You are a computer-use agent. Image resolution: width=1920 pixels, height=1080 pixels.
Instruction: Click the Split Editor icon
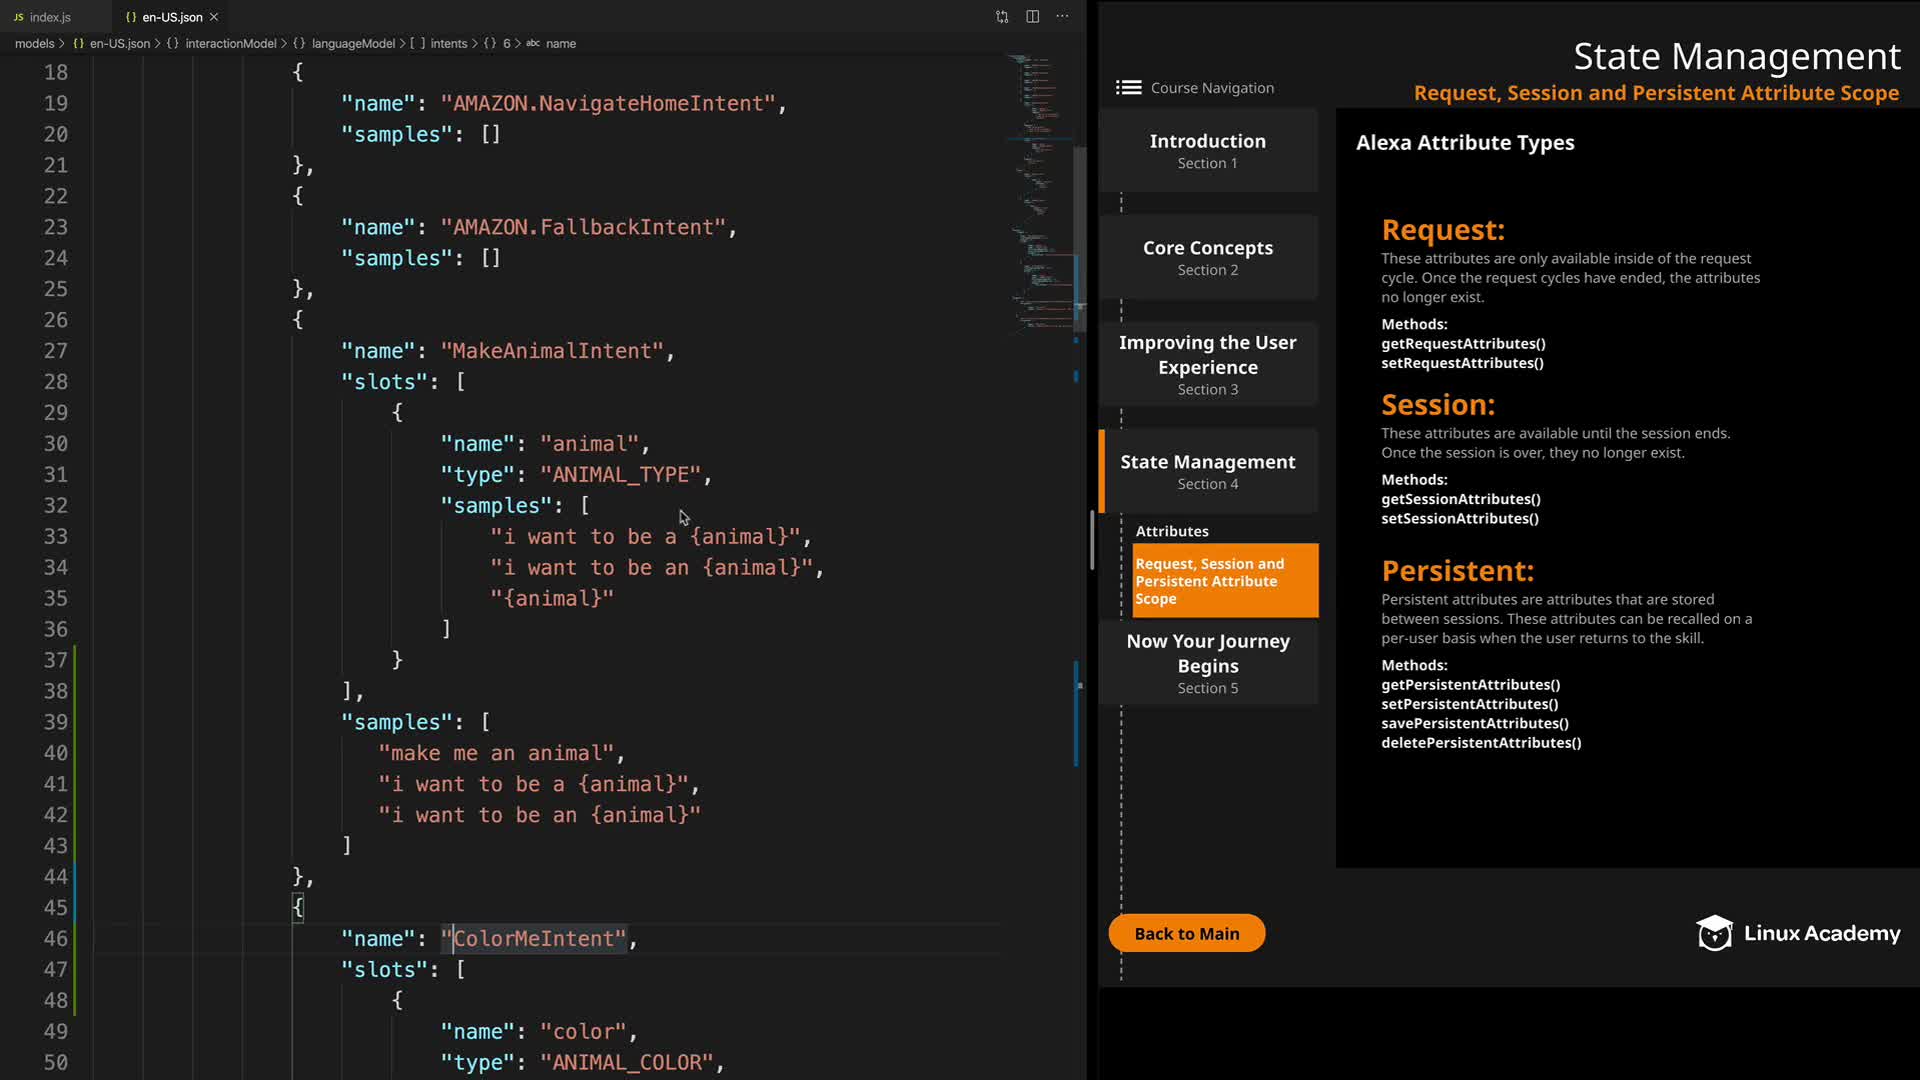pos(1032,17)
